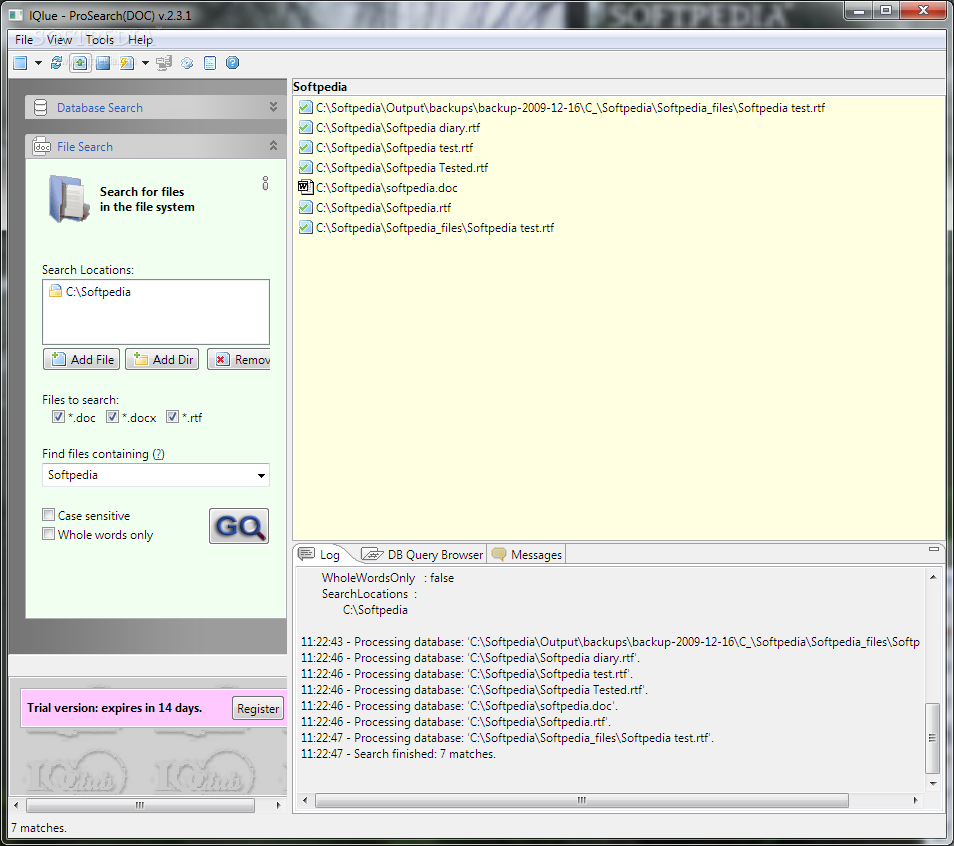
Task: Click the '7 matches.' status bar text
Action: point(38,828)
